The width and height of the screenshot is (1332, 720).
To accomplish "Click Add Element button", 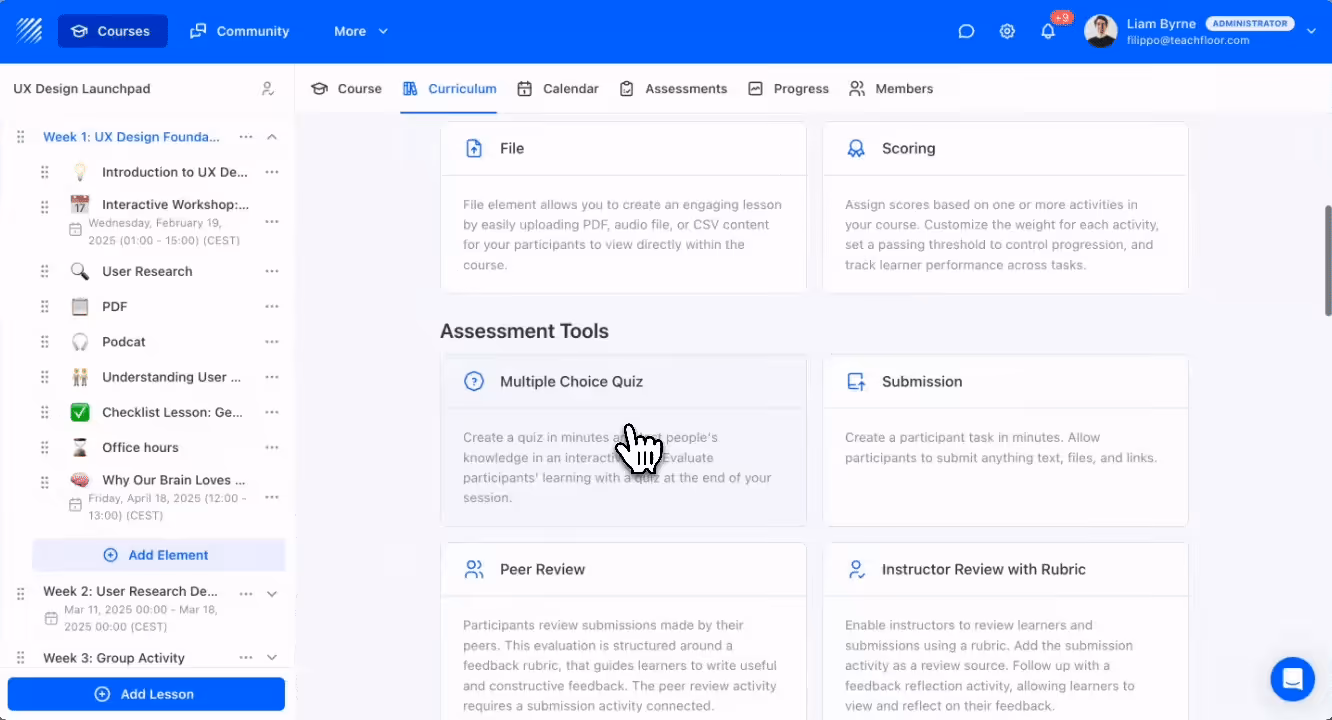I will pyautogui.click(x=159, y=555).
